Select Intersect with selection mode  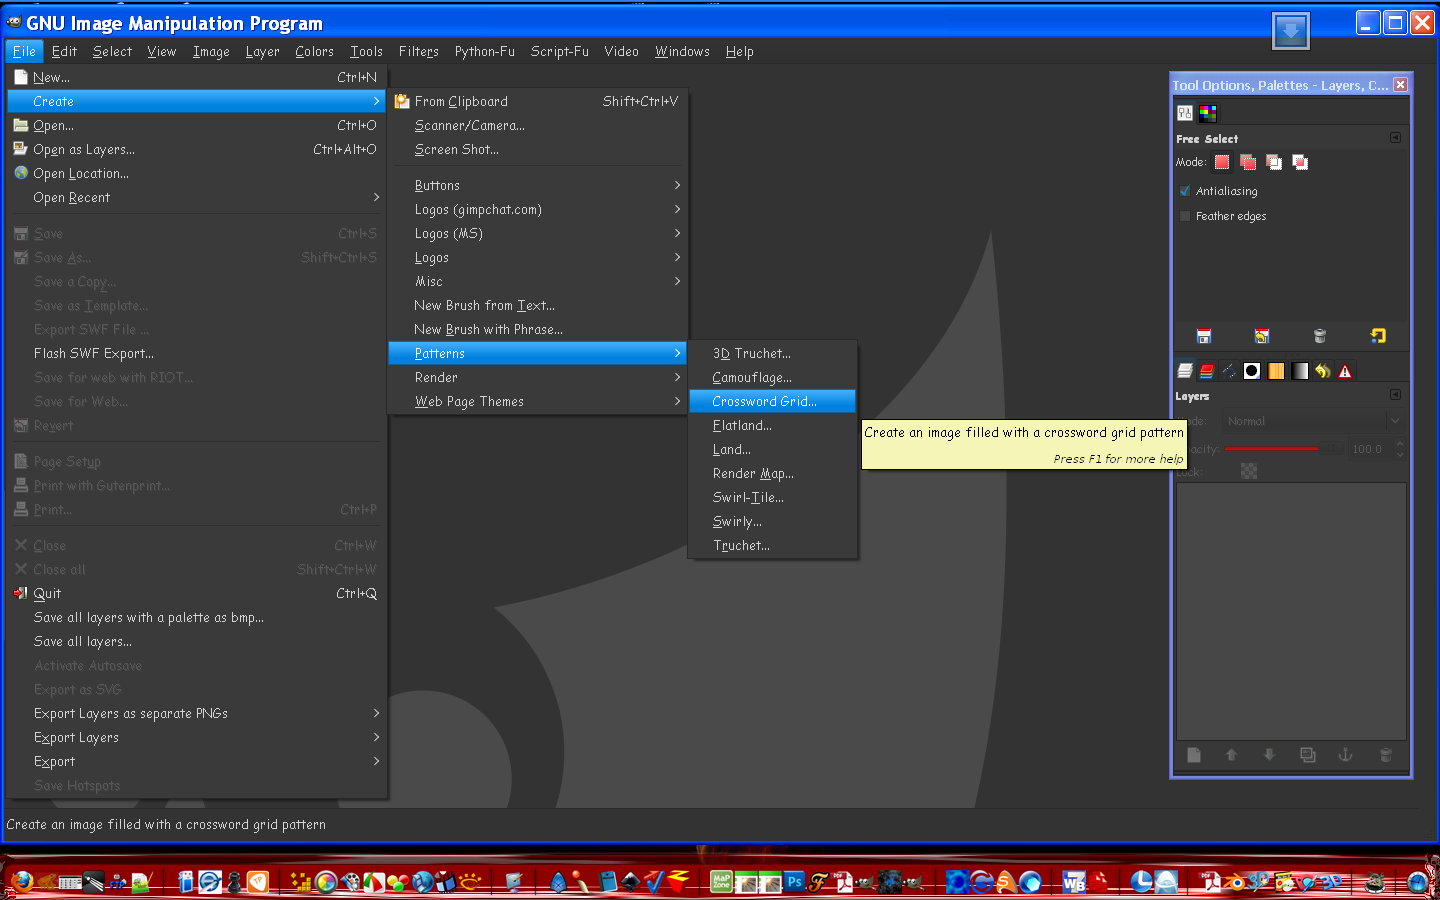(x=1300, y=162)
